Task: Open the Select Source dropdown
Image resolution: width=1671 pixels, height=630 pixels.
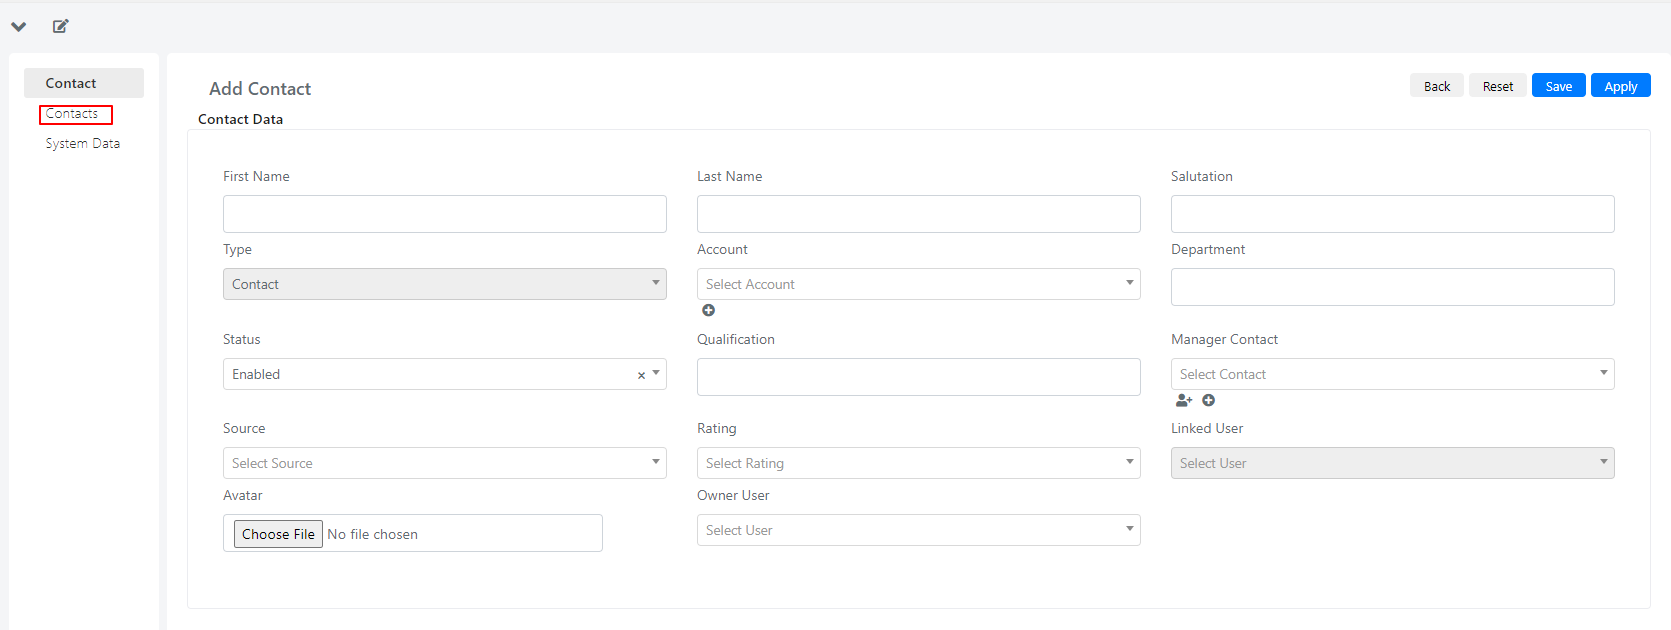Action: click(x=445, y=463)
